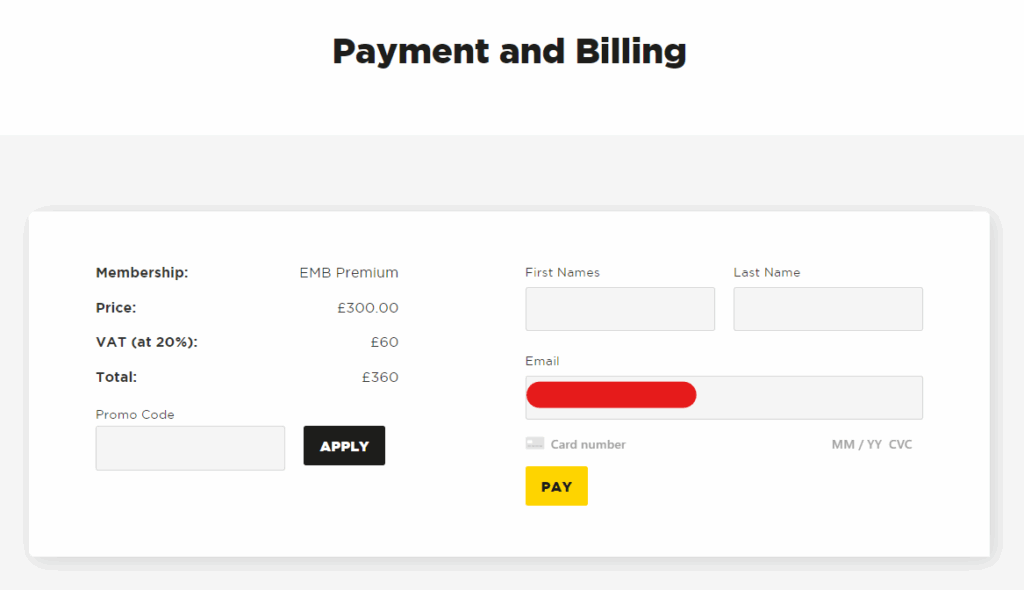Apply the promo code with APPLY button

point(344,446)
